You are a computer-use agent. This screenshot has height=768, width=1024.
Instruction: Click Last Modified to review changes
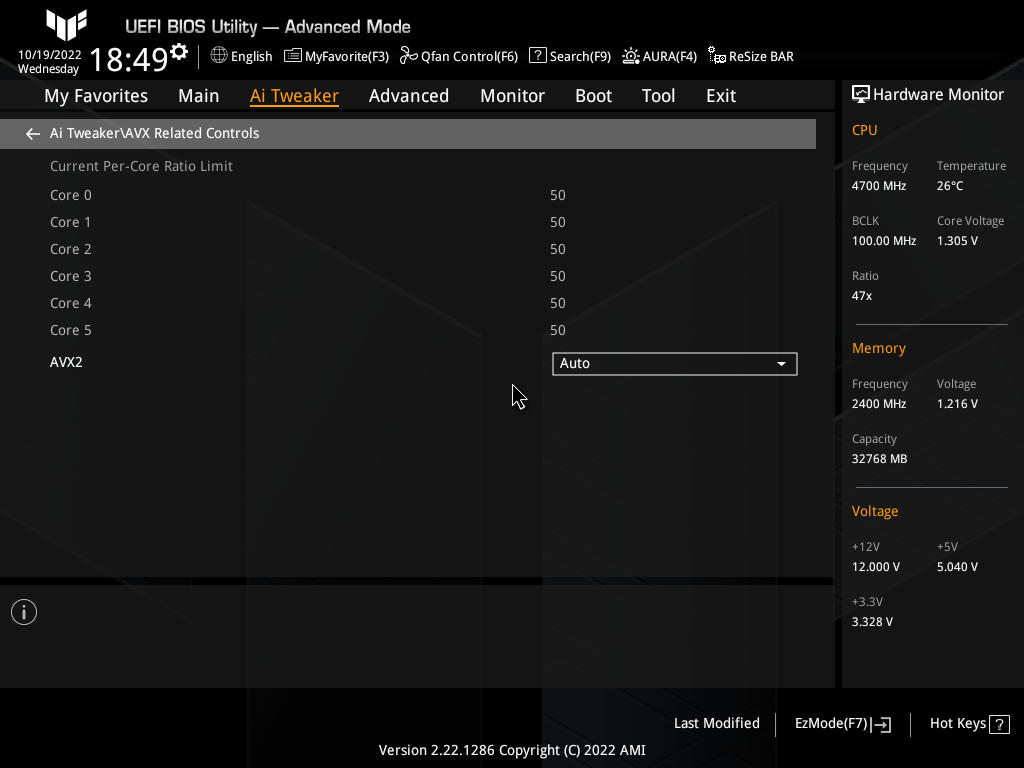[x=717, y=723]
